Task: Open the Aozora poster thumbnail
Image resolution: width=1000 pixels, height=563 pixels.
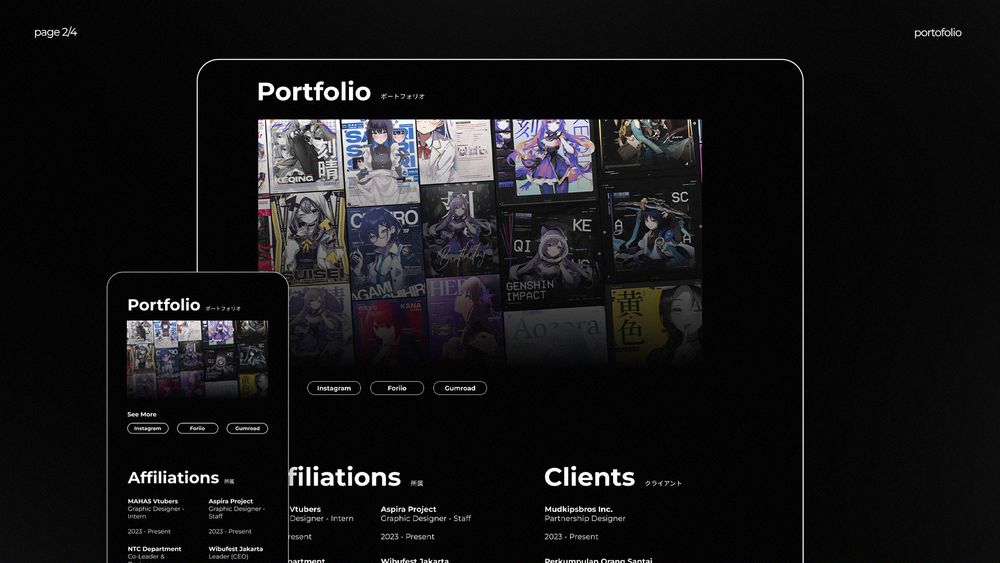Action: pos(555,335)
